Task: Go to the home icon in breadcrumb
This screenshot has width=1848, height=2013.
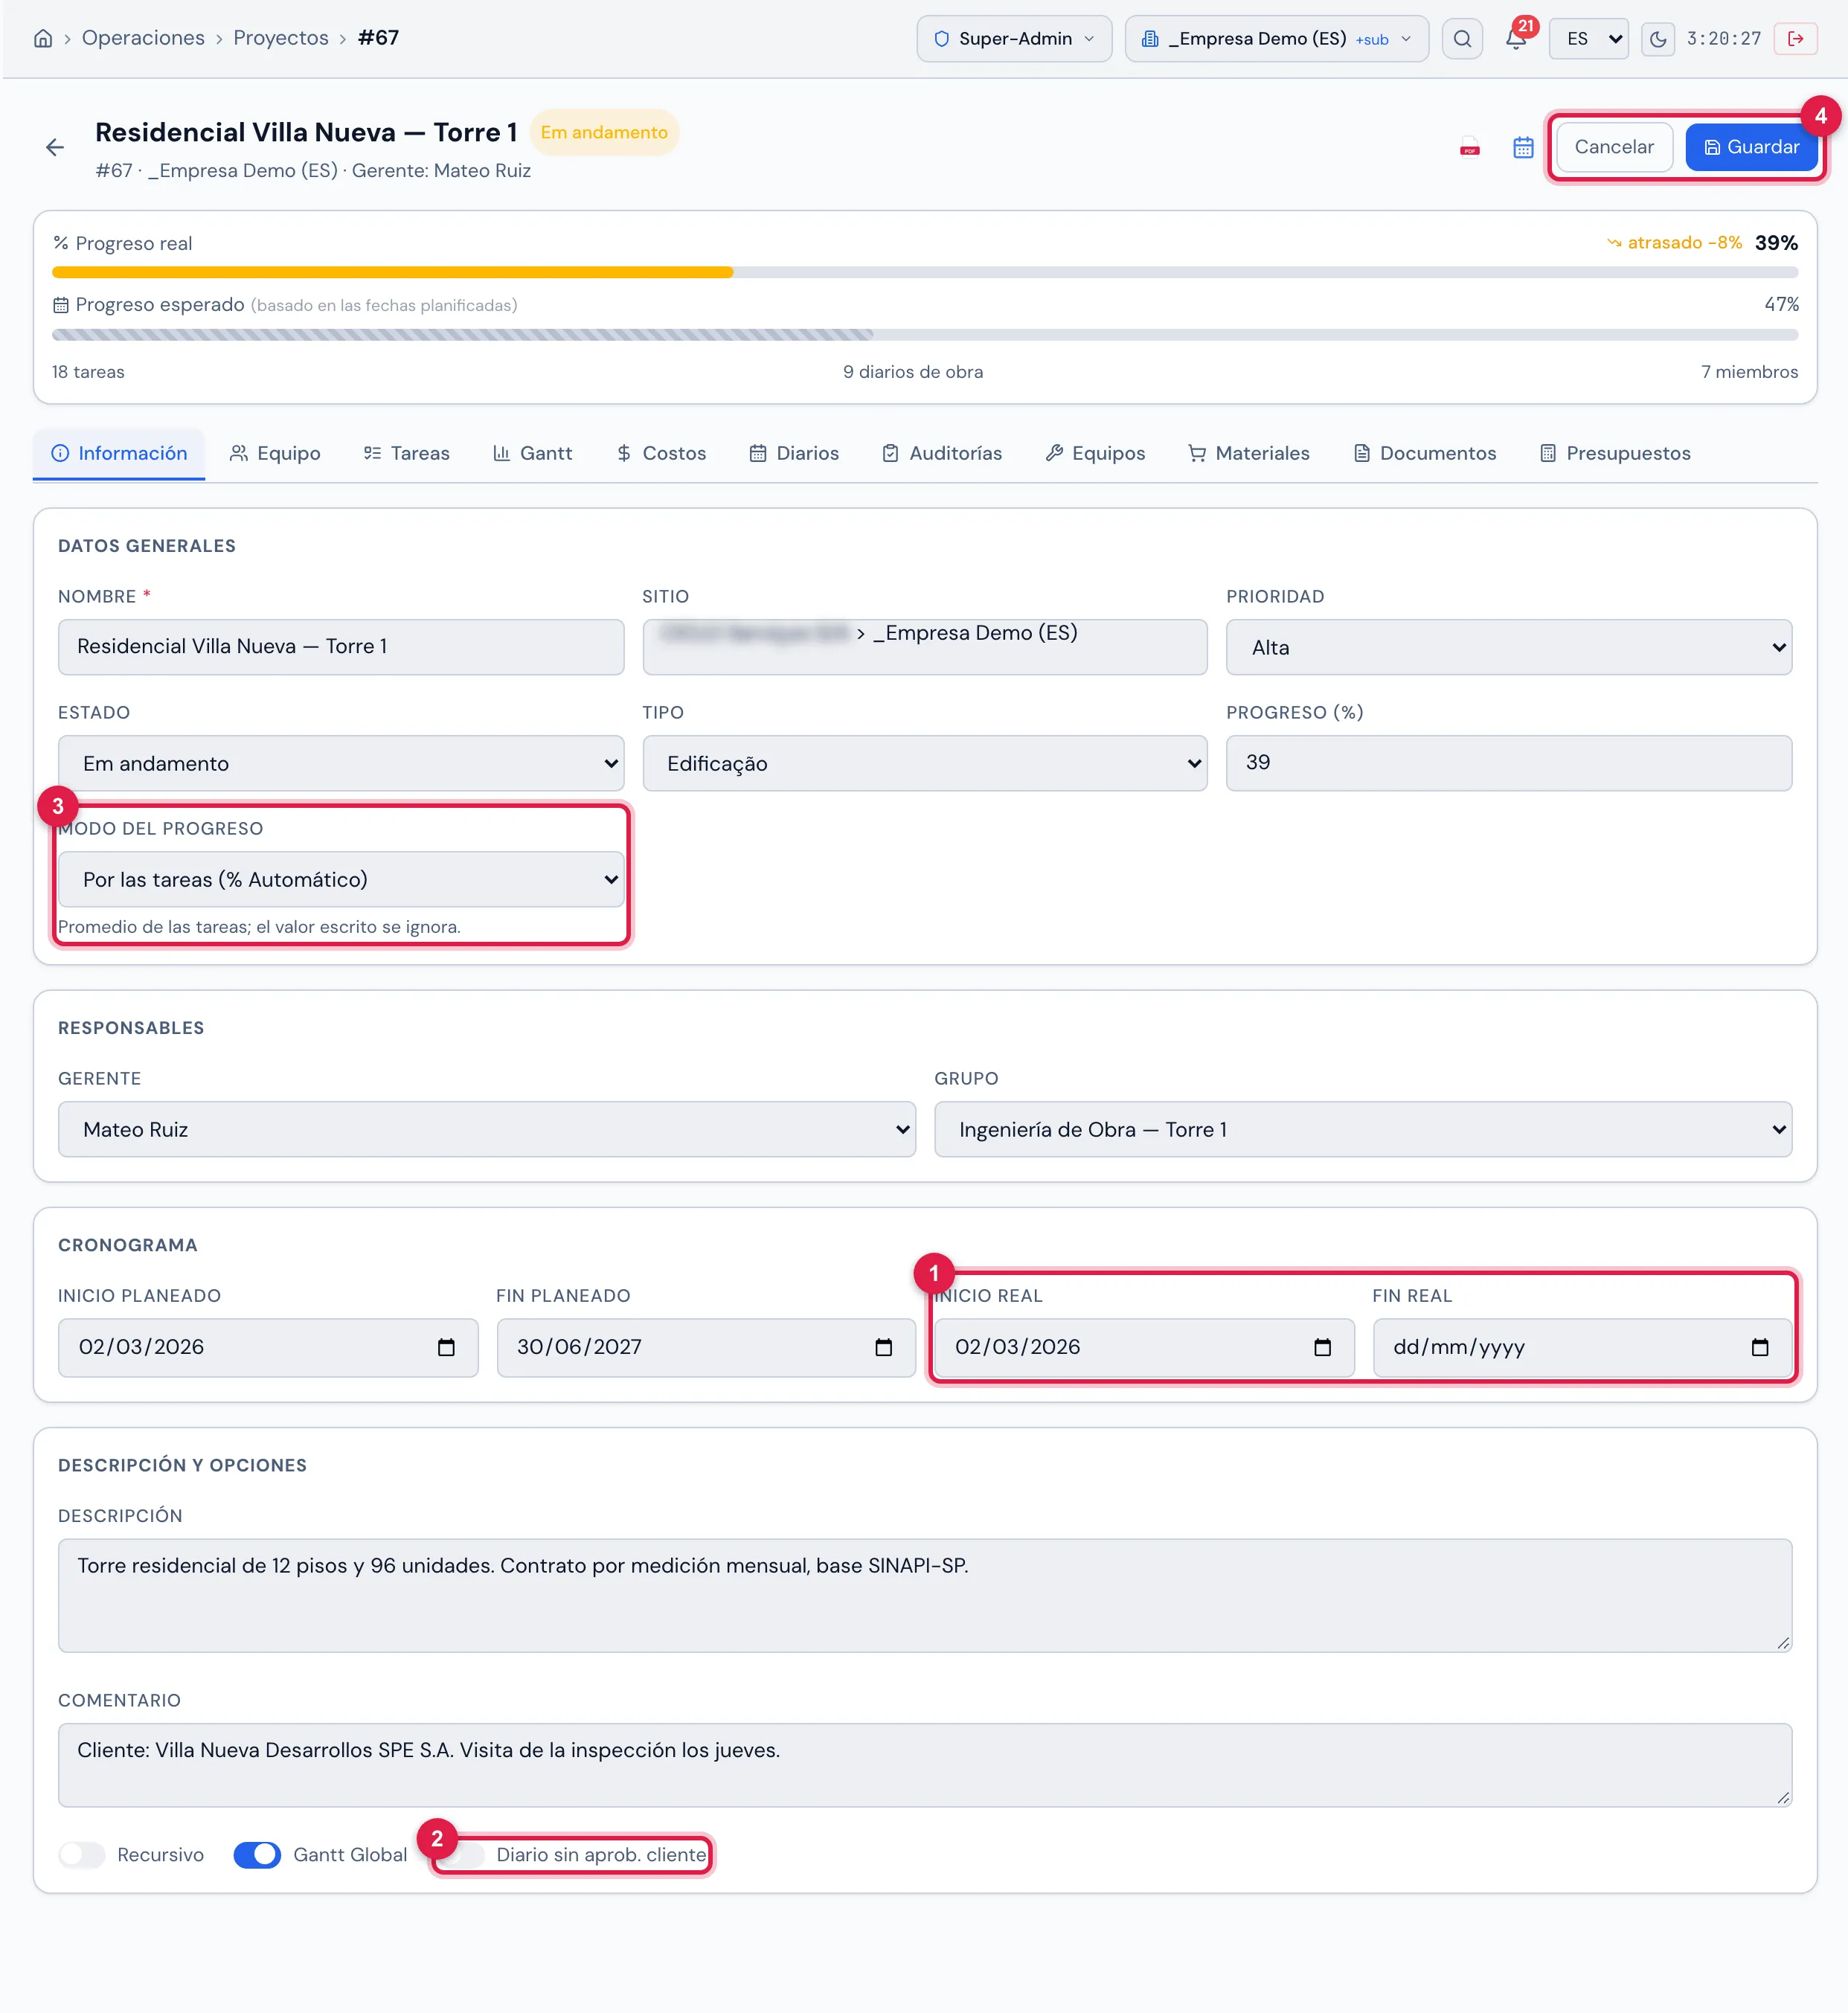Action: pos(43,39)
